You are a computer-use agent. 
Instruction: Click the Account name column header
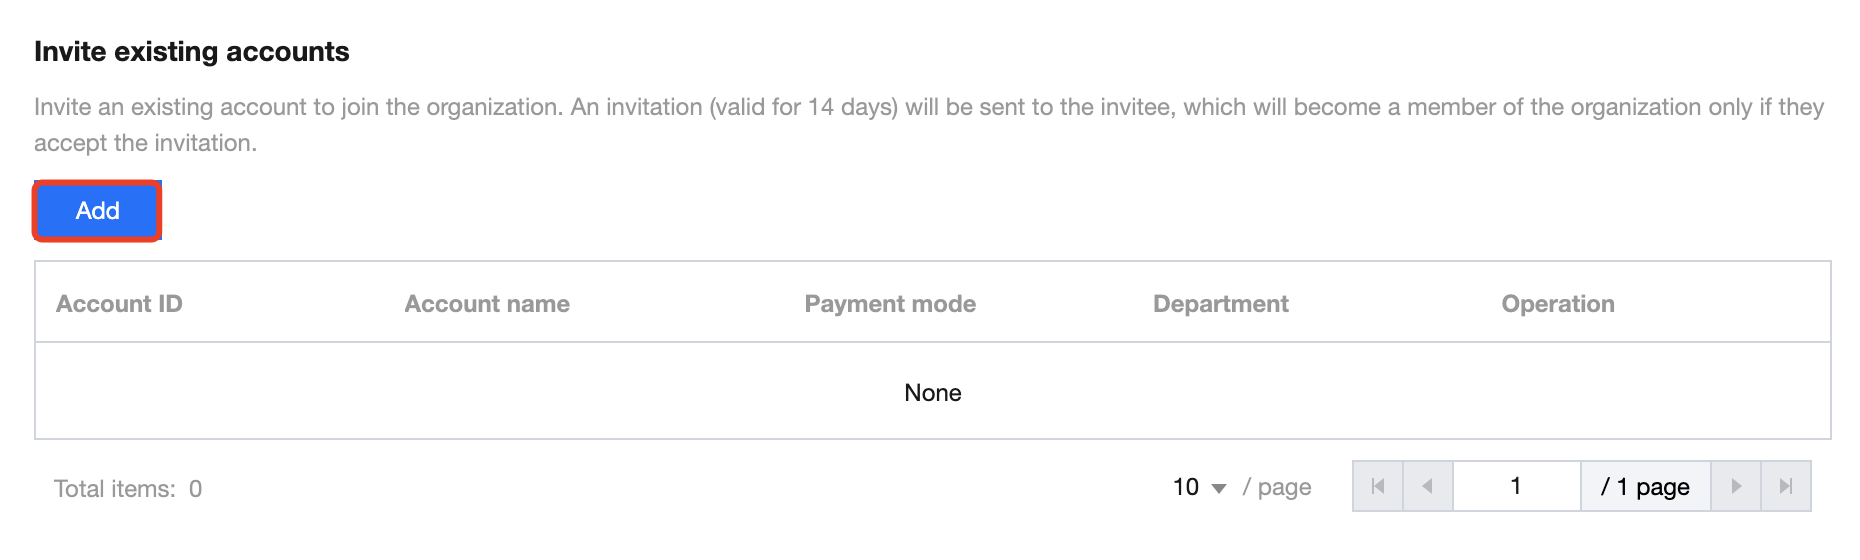coord(487,304)
